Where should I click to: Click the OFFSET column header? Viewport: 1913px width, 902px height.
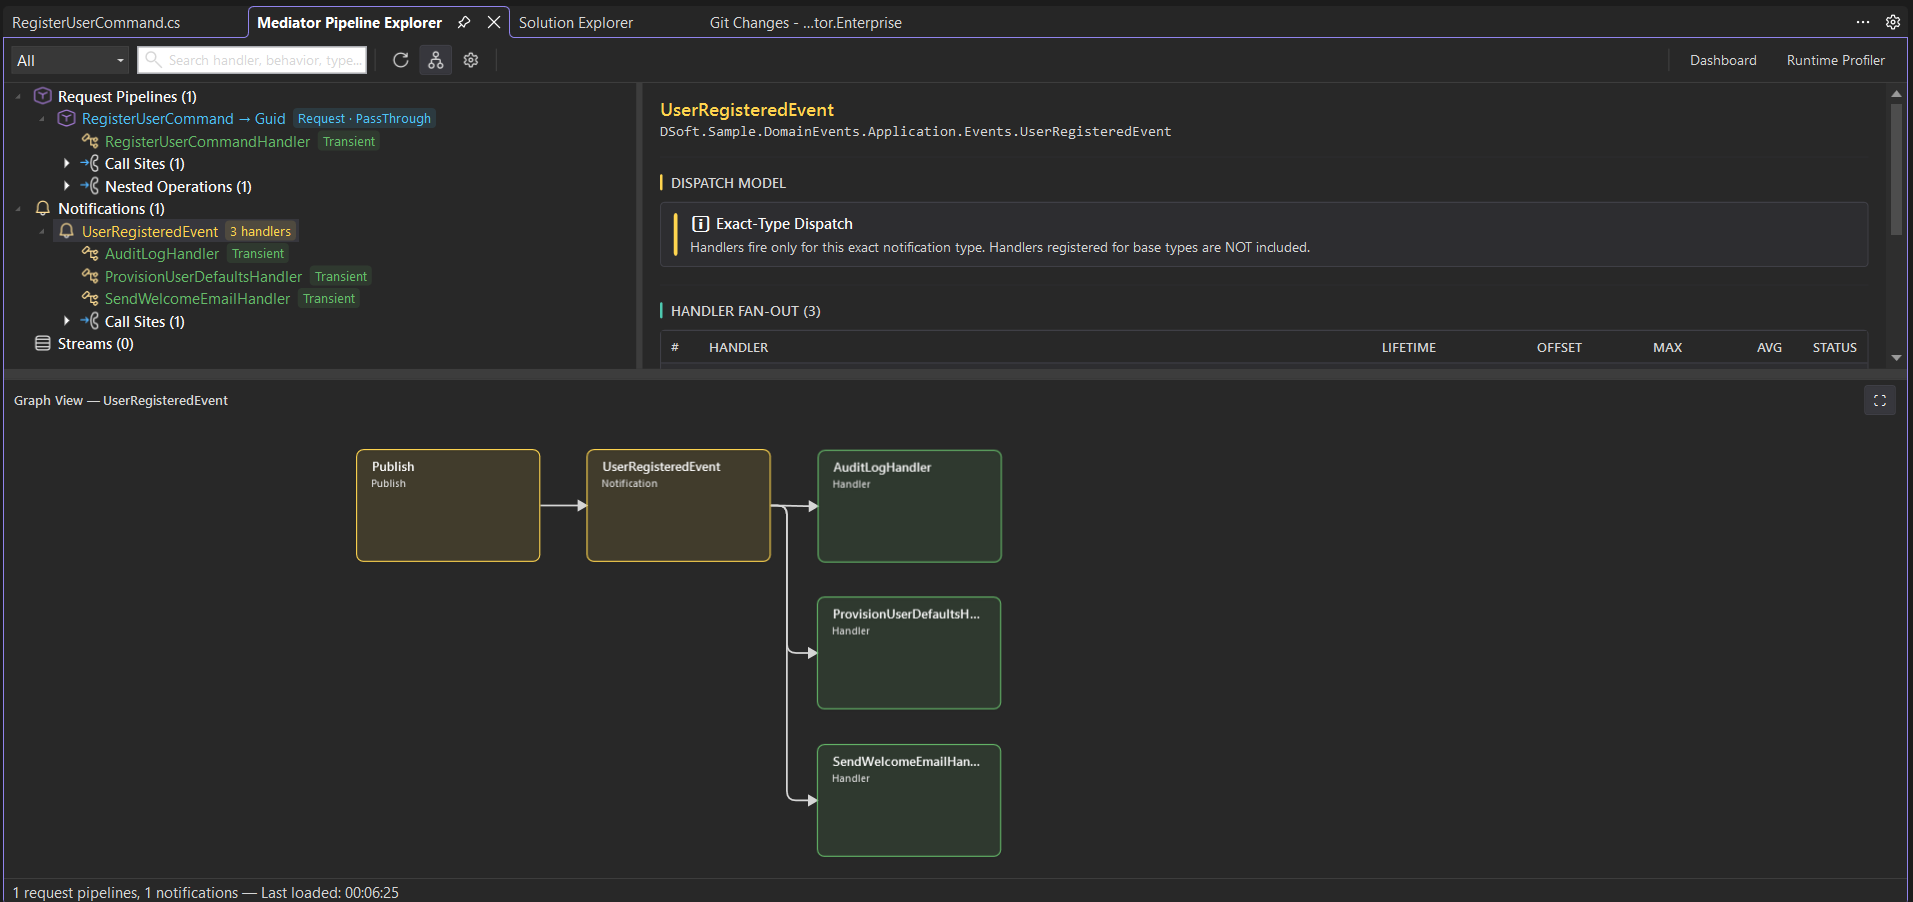coord(1559,347)
